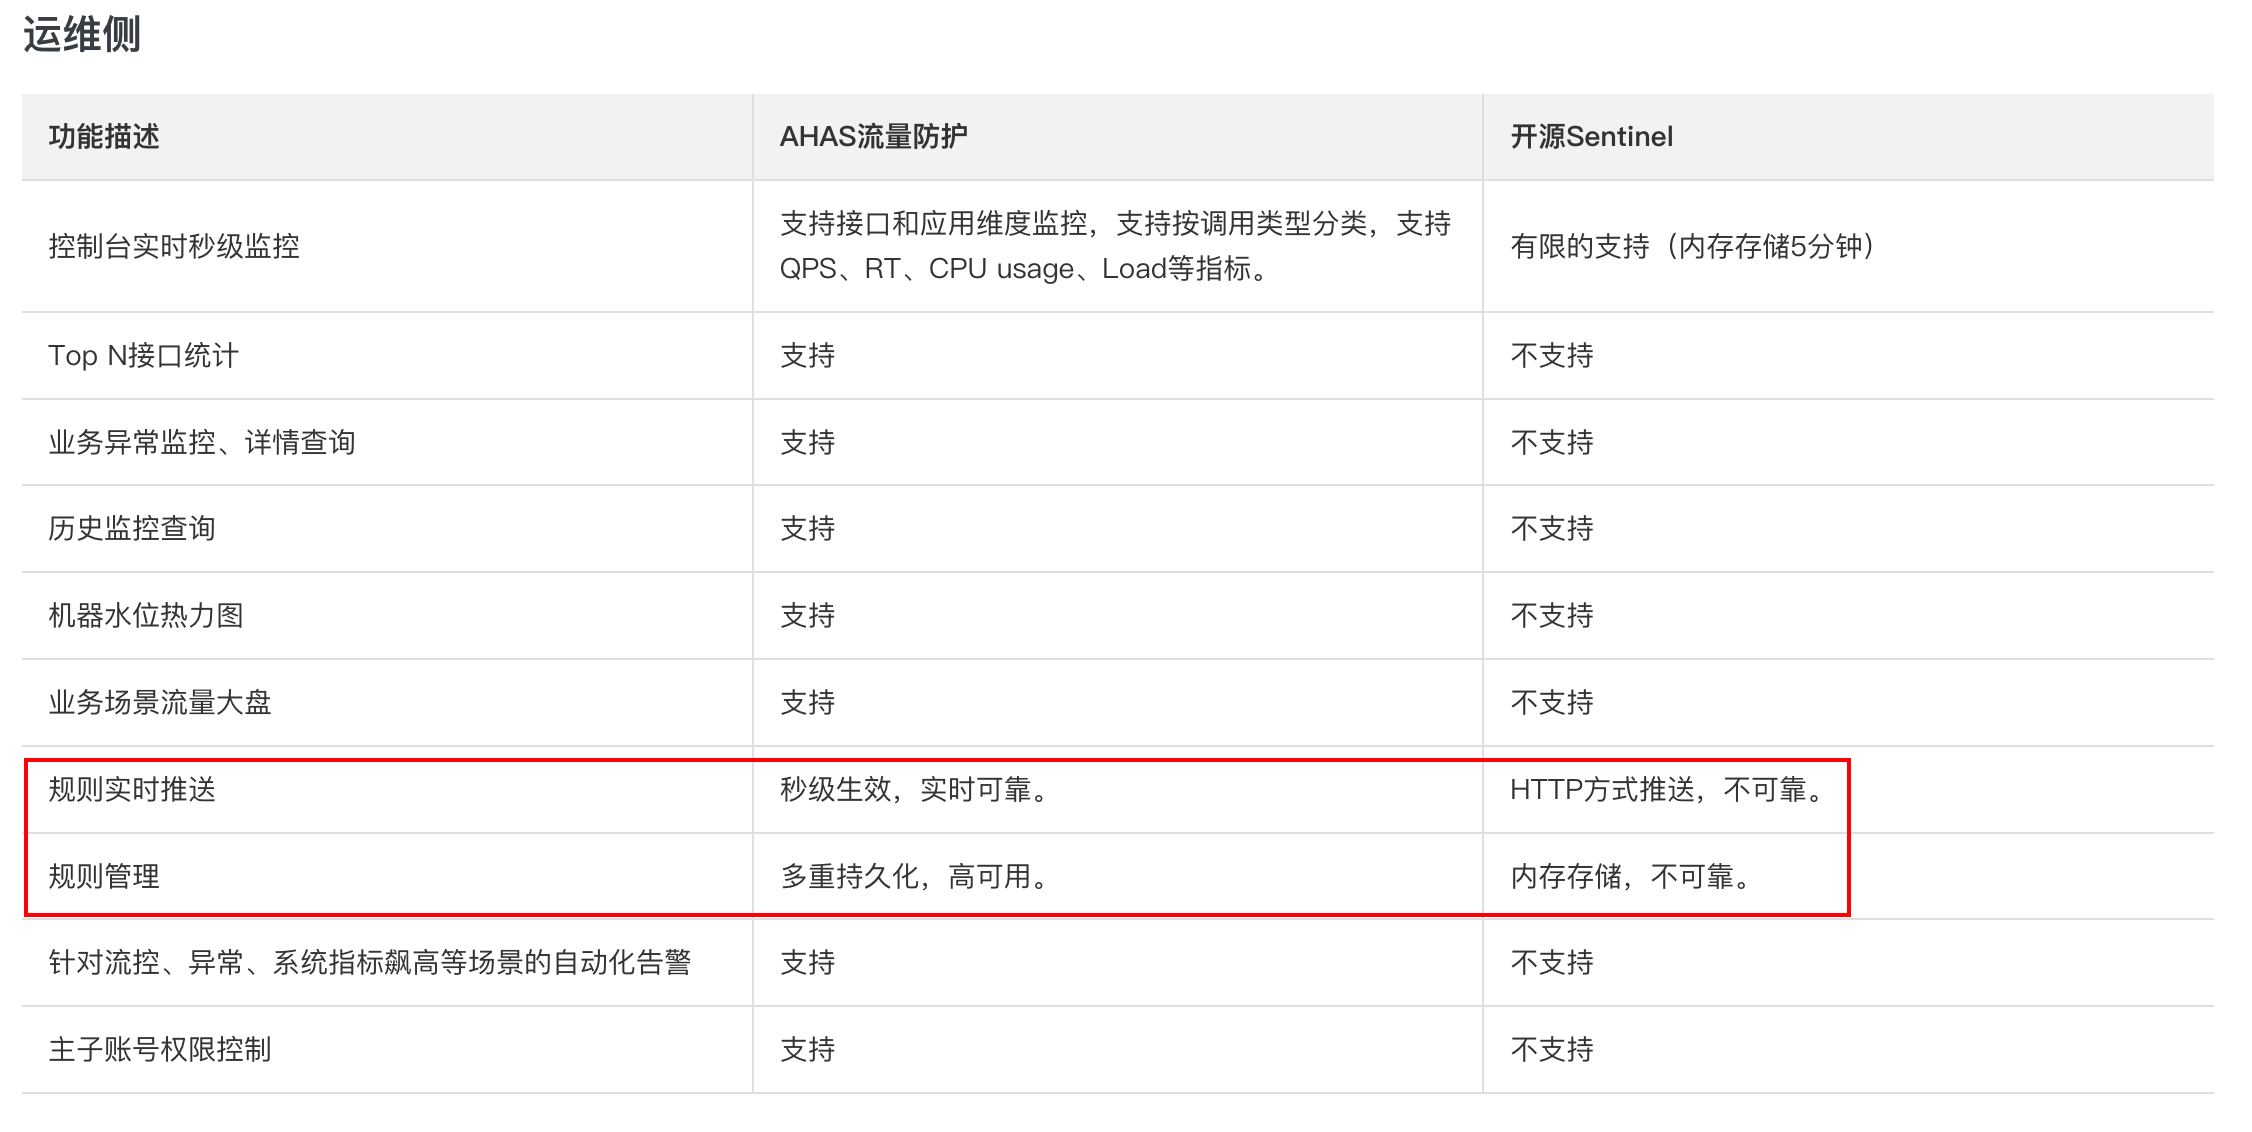Select the 功能描述 column header

(104, 136)
